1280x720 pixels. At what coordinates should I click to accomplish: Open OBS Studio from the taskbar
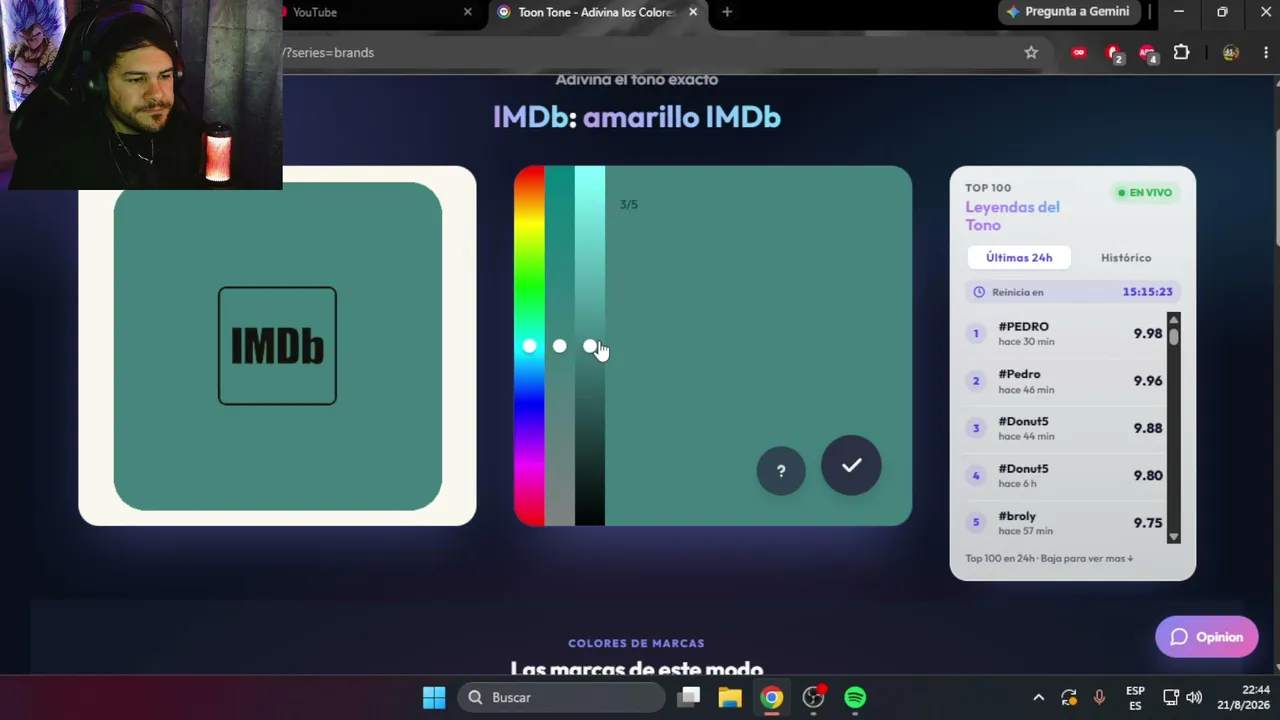(x=814, y=697)
